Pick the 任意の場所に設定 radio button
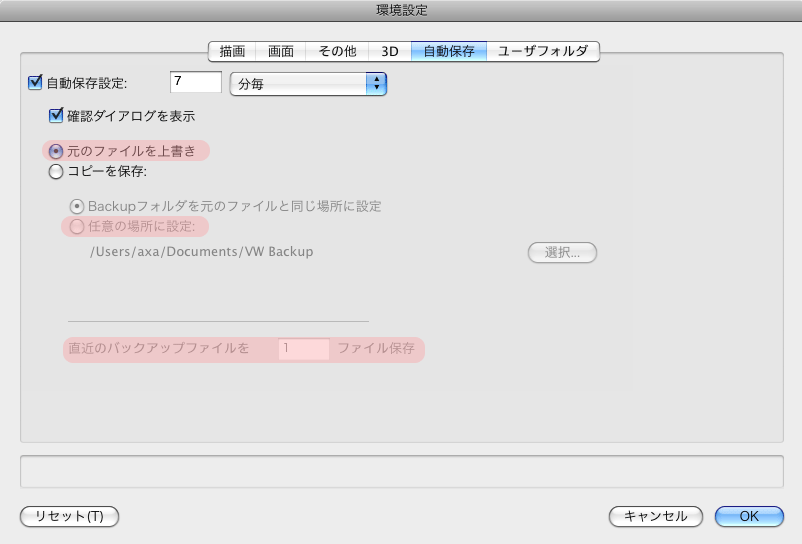The width and height of the screenshot is (802, 544). coord(76,227)
